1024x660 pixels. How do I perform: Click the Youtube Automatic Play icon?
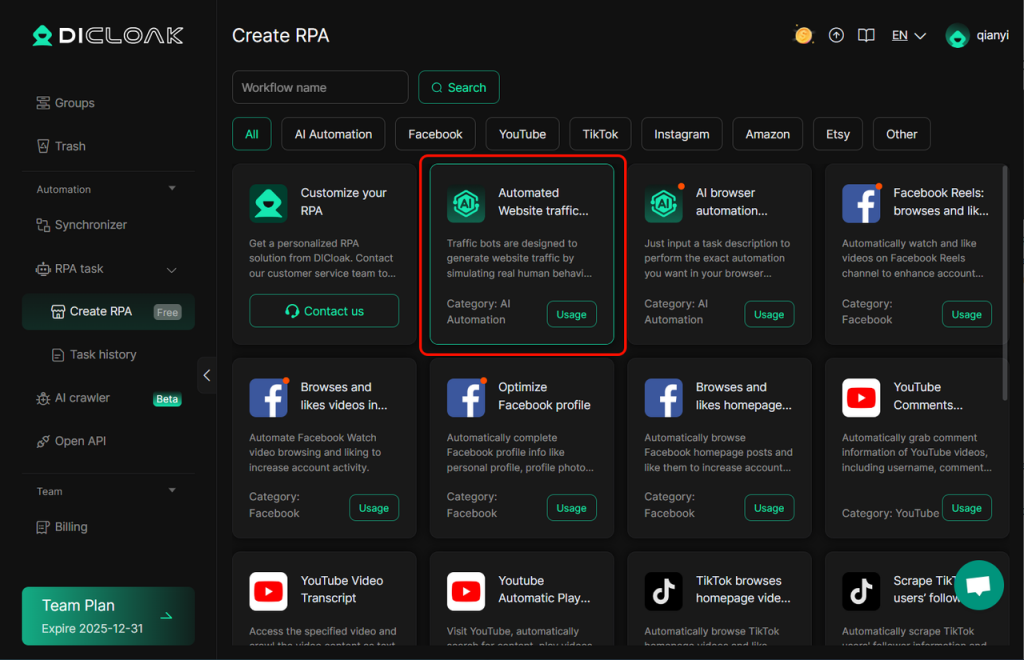pyautogui.click(x=466, y=591)
